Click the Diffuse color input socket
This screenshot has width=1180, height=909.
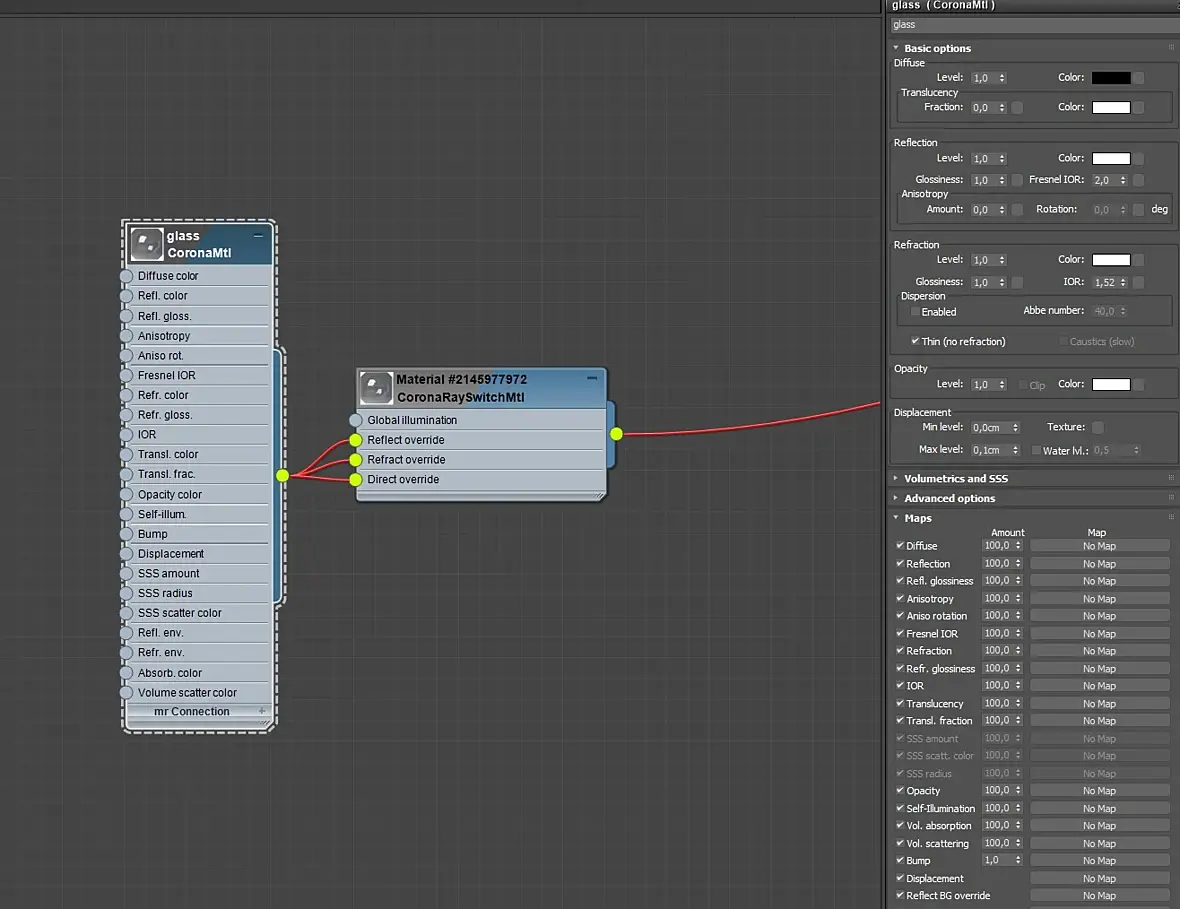point(127,276)
